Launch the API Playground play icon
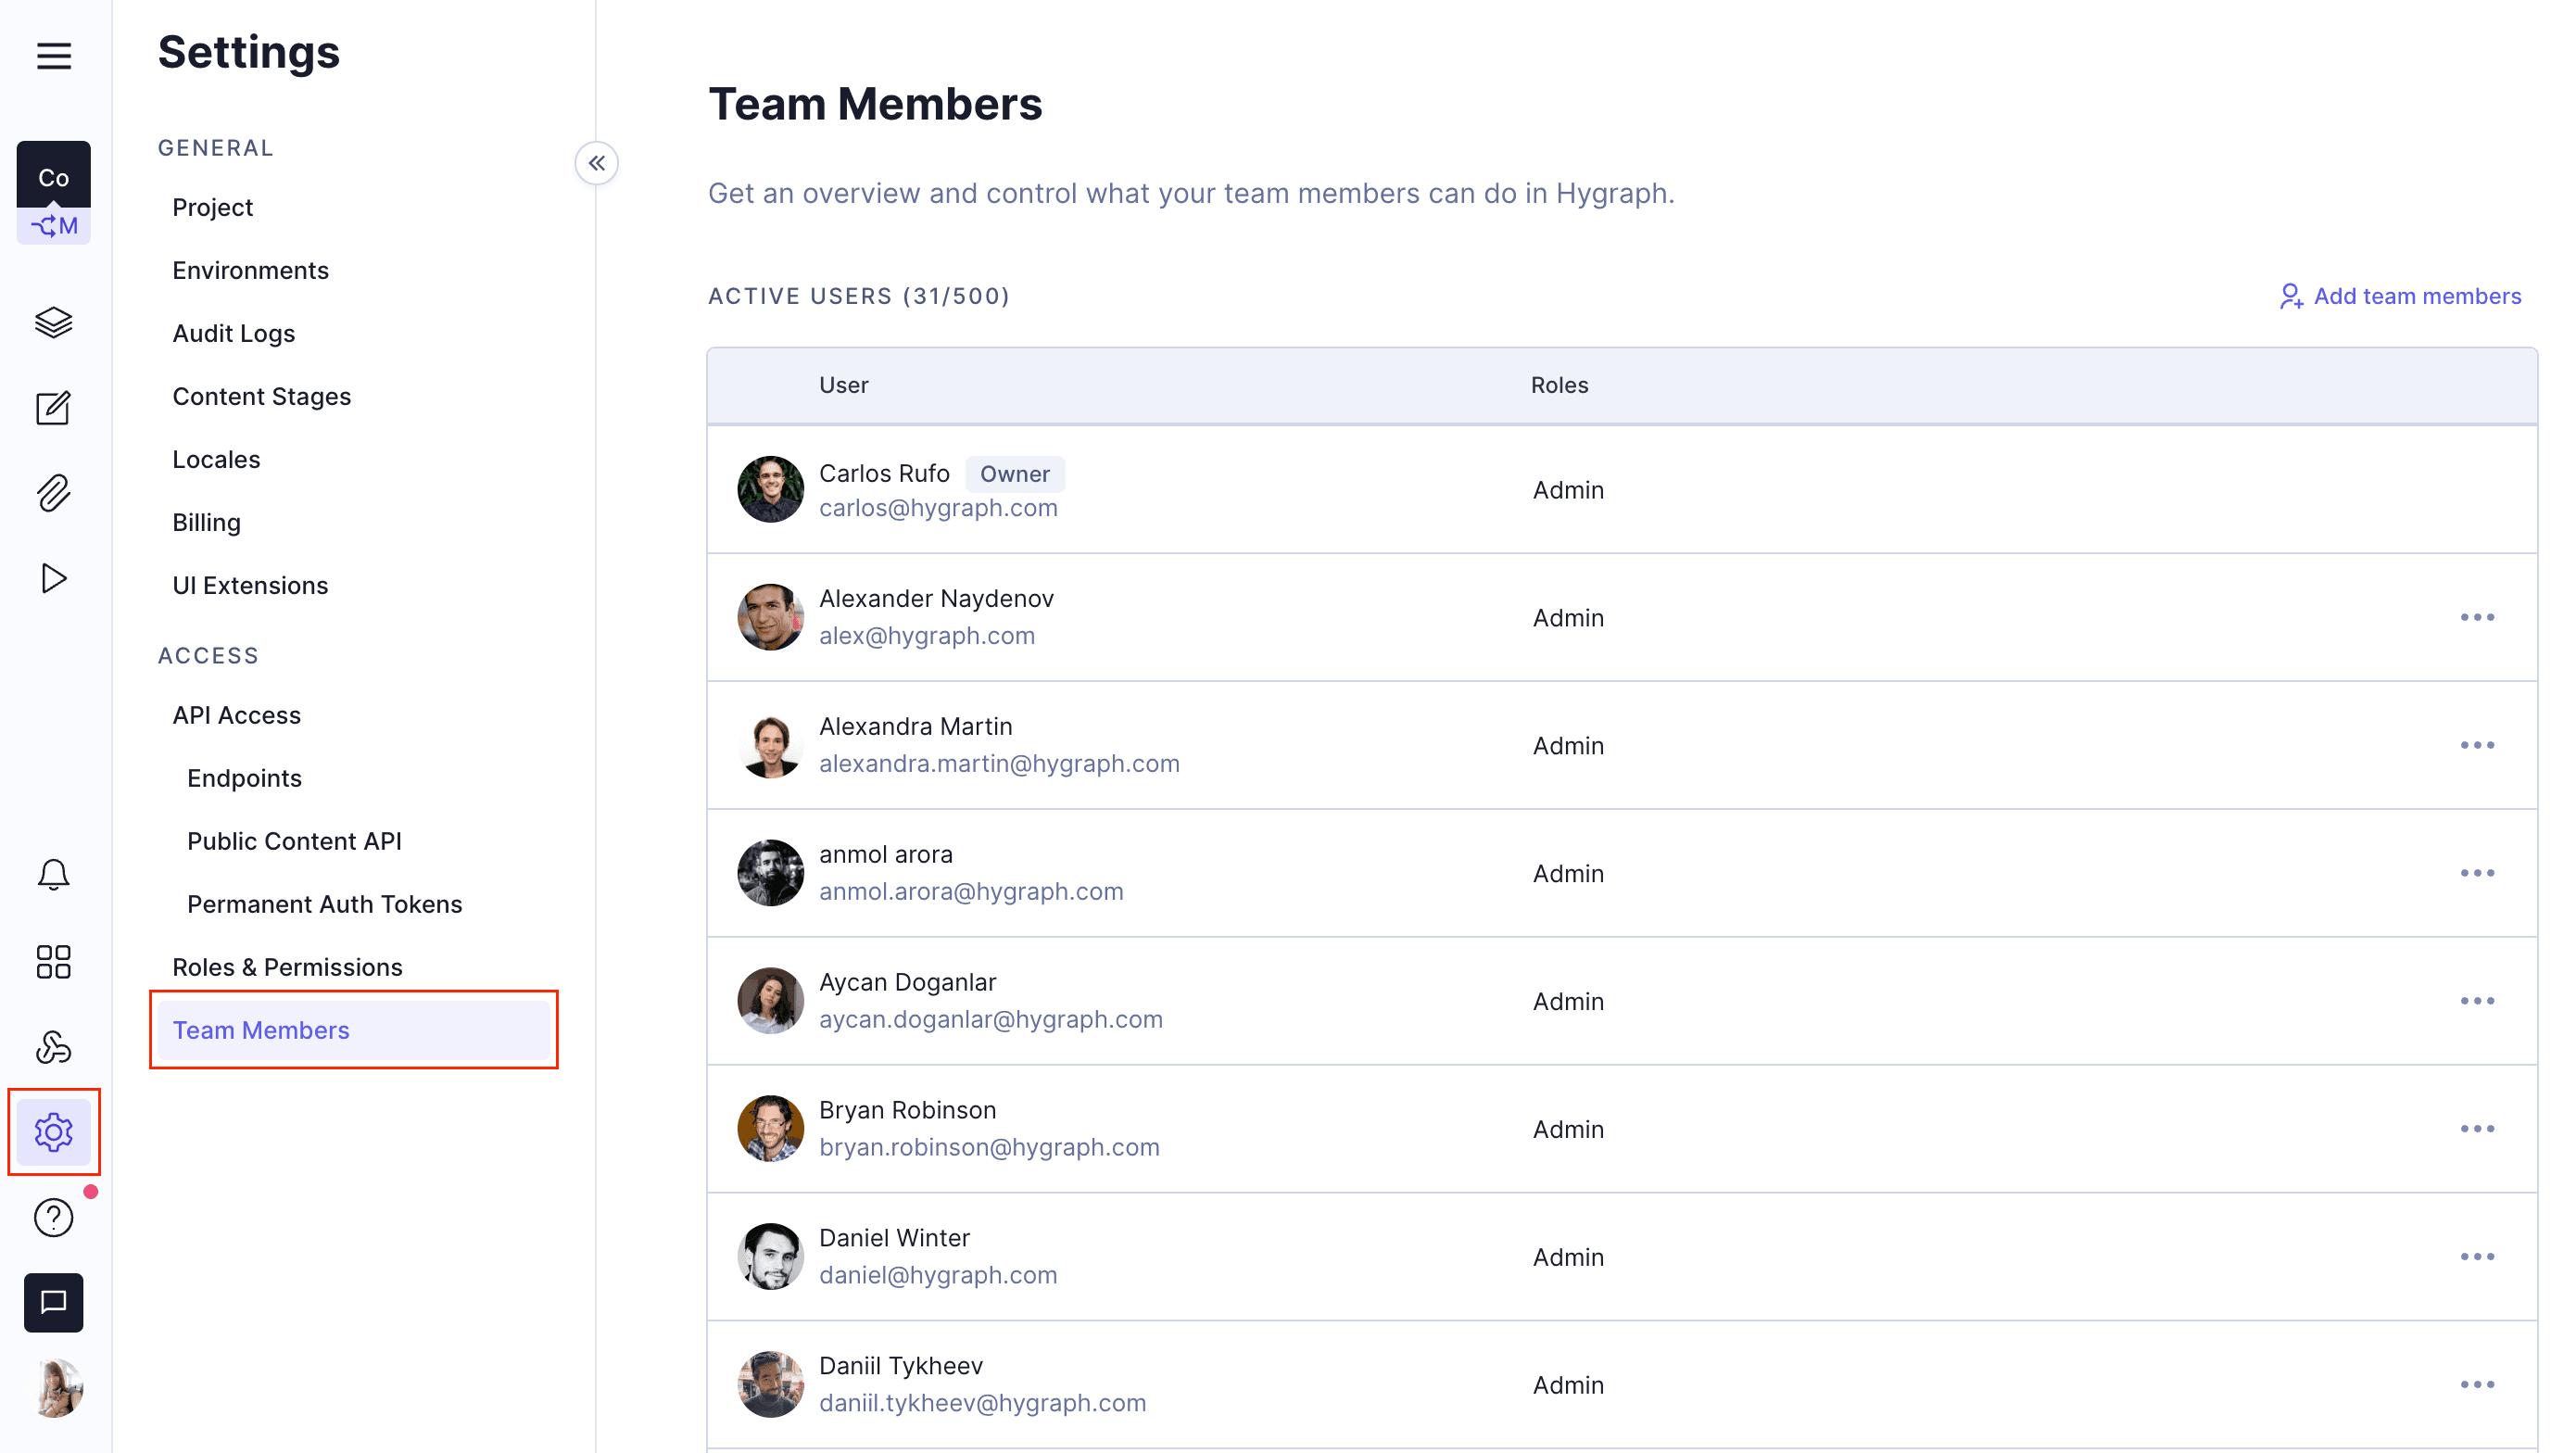Viewport: 2576px width, 1453px height. click(x=53, y=578)
